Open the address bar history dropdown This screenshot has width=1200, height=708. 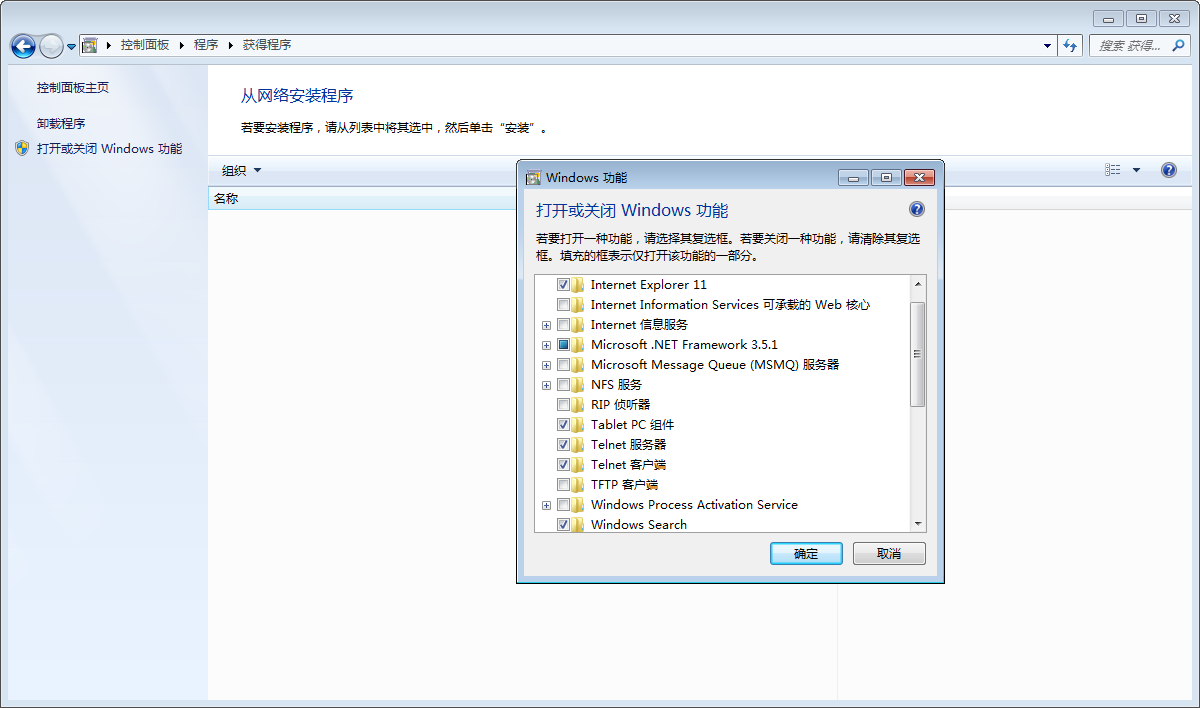(x=1047, y=45)
